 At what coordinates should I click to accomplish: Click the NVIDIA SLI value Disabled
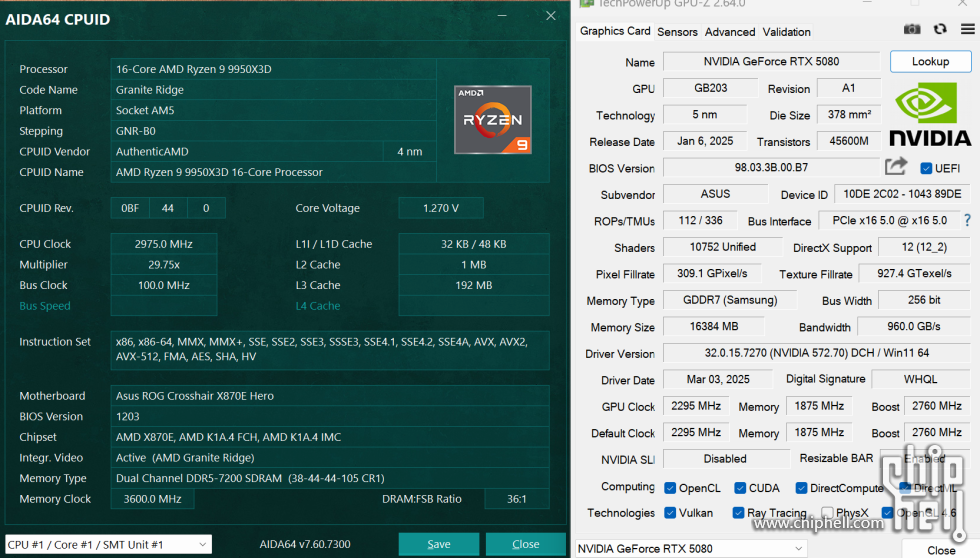(725, 459)
